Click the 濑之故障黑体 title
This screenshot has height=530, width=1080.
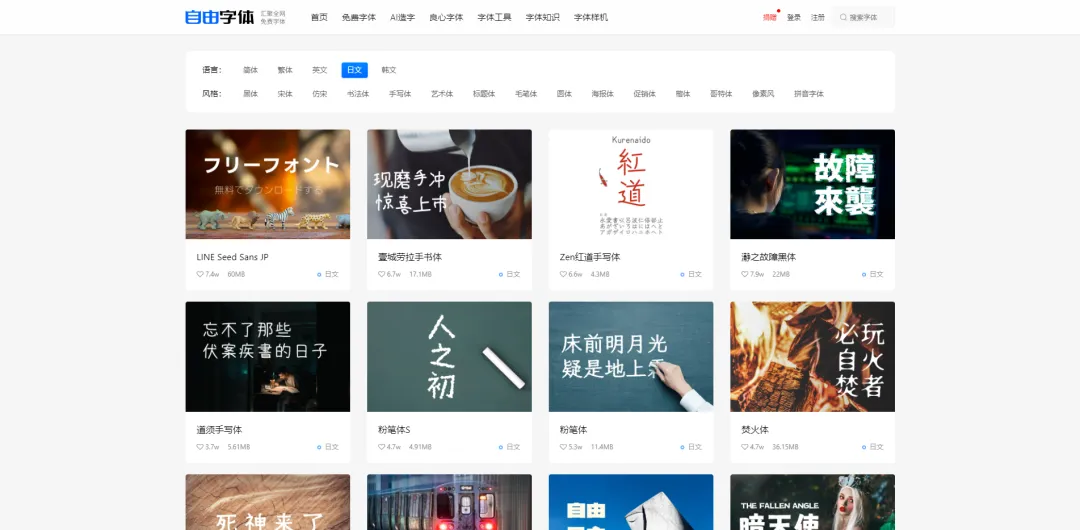(769, 257)
